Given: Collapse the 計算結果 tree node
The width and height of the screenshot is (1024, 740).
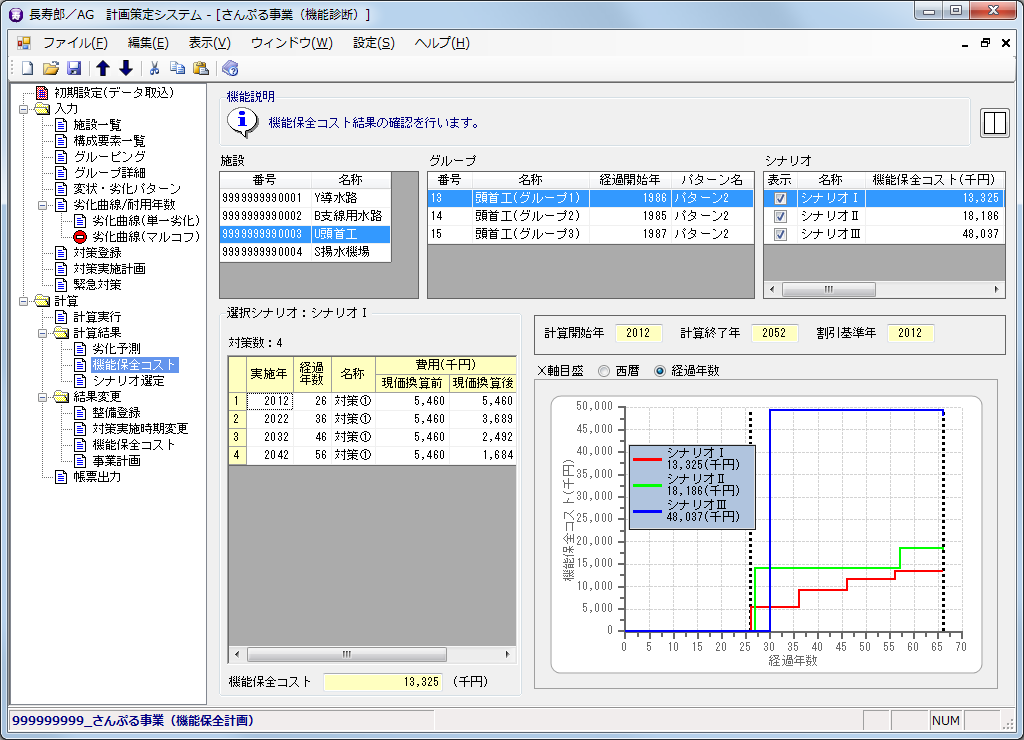Looking at the screenshot, I should tap(43, 333).
